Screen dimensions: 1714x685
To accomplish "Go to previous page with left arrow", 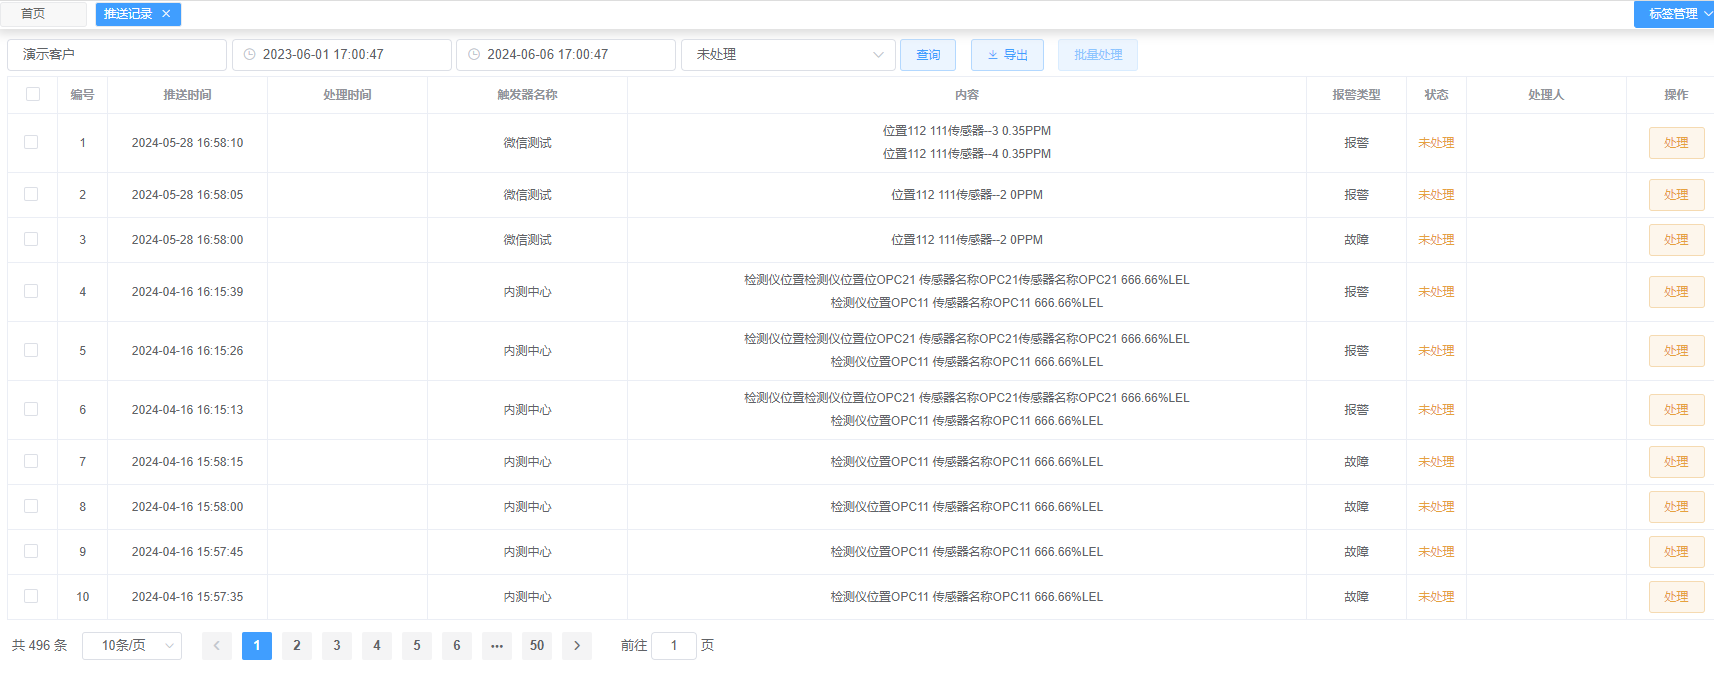I will pos(217,646).
